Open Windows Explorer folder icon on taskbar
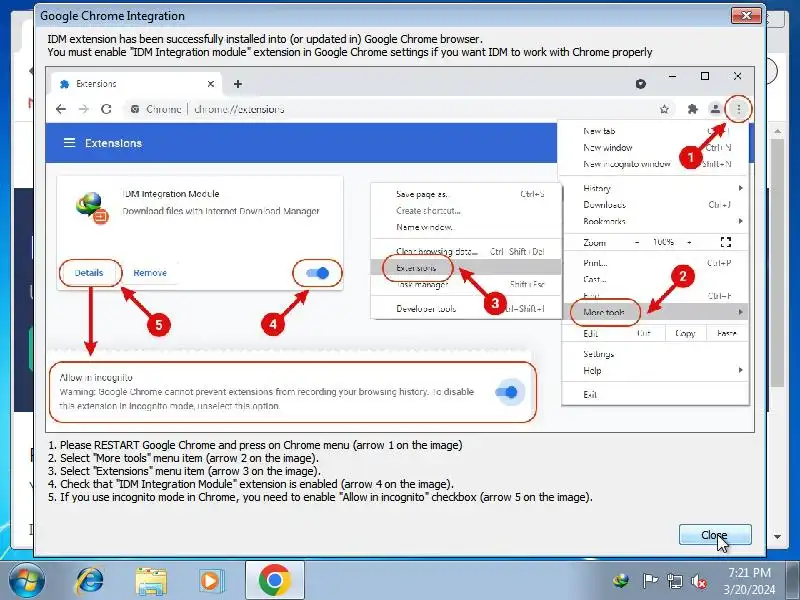The height and width of the screenshot is (600, 800). (x=151, y=581)
